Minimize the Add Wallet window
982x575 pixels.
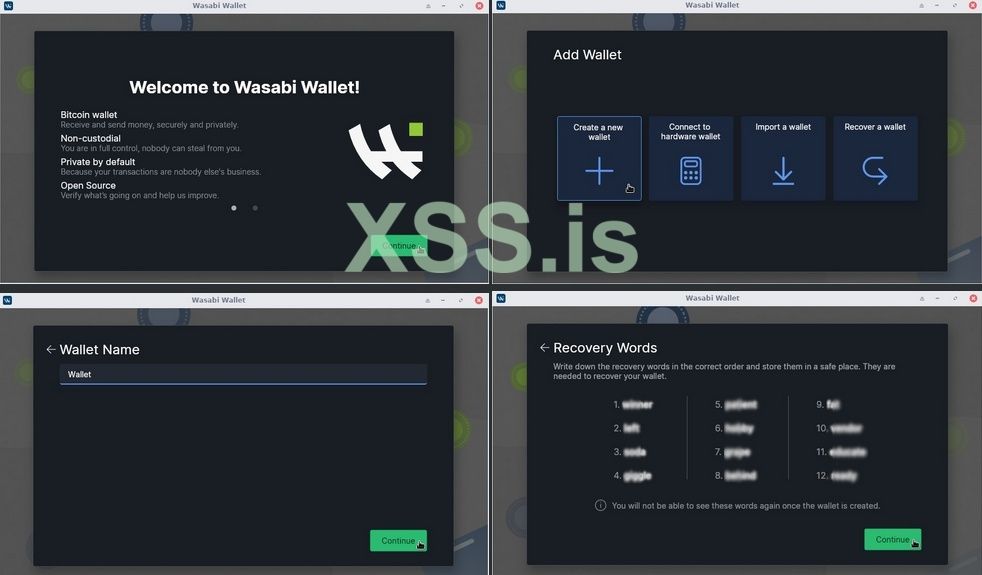tap(938, 5)
